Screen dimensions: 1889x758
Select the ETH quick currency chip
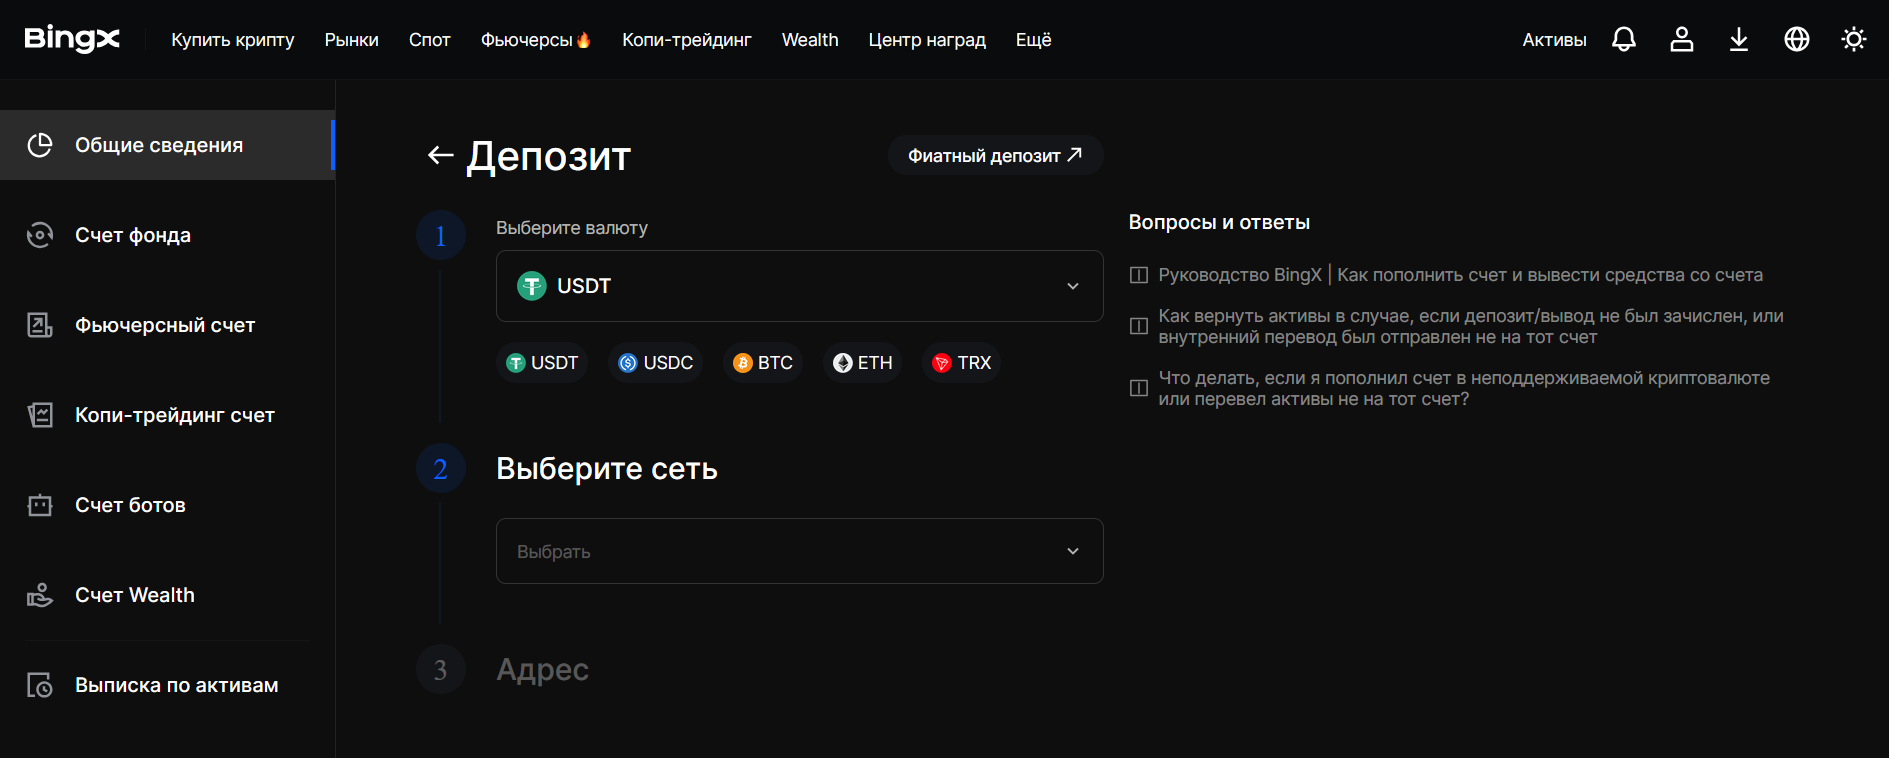862,363
